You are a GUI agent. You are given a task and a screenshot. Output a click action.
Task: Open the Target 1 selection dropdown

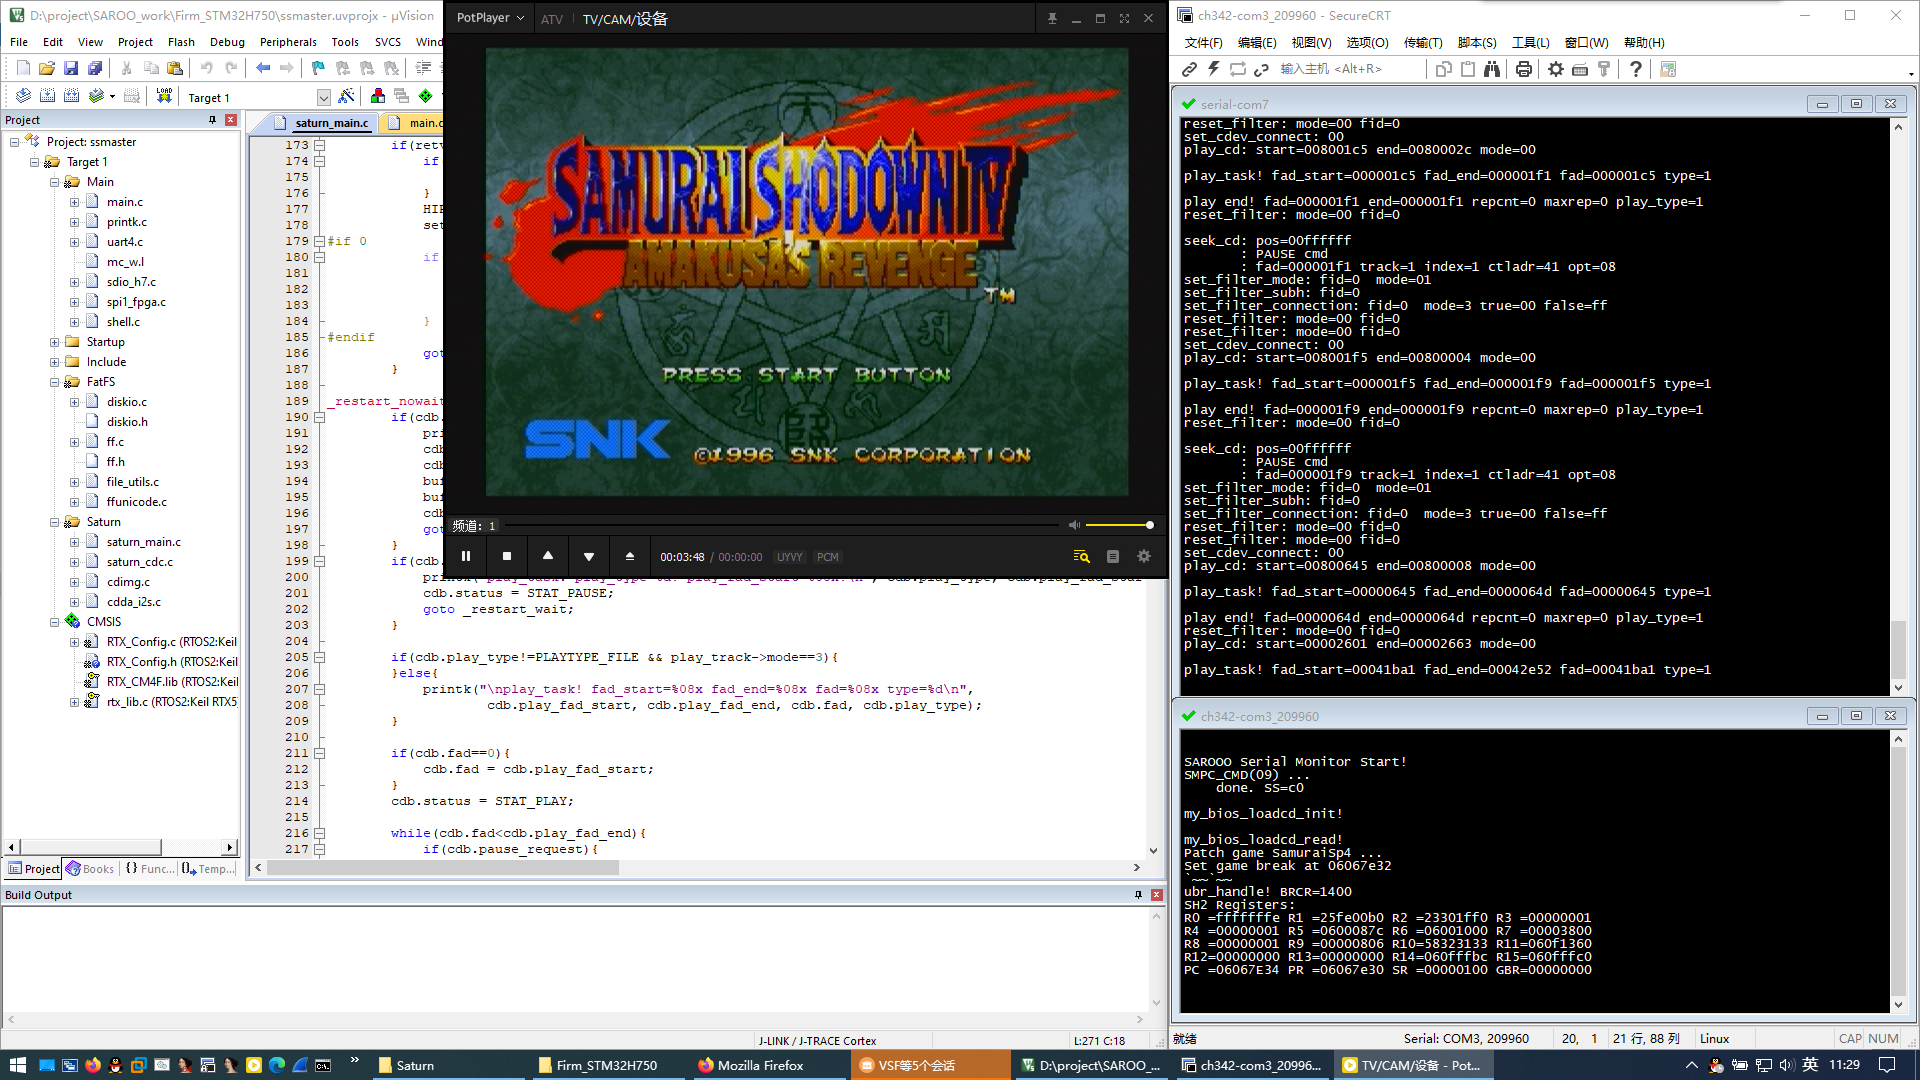(x=323, y=97)
